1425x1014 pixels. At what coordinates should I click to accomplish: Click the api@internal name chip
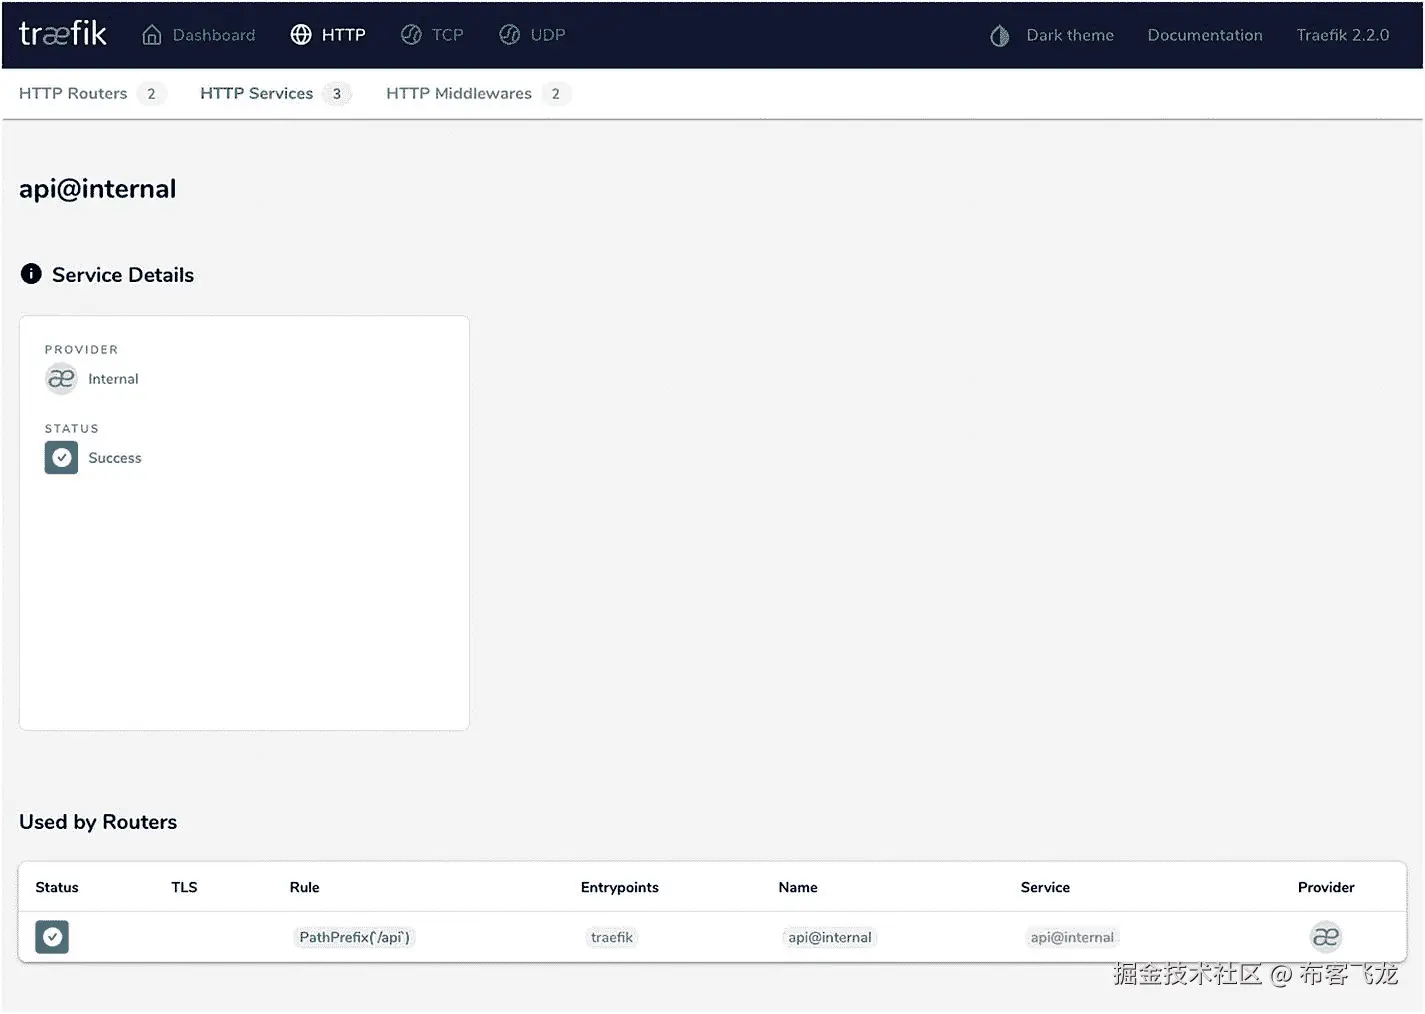pos(830,937)
